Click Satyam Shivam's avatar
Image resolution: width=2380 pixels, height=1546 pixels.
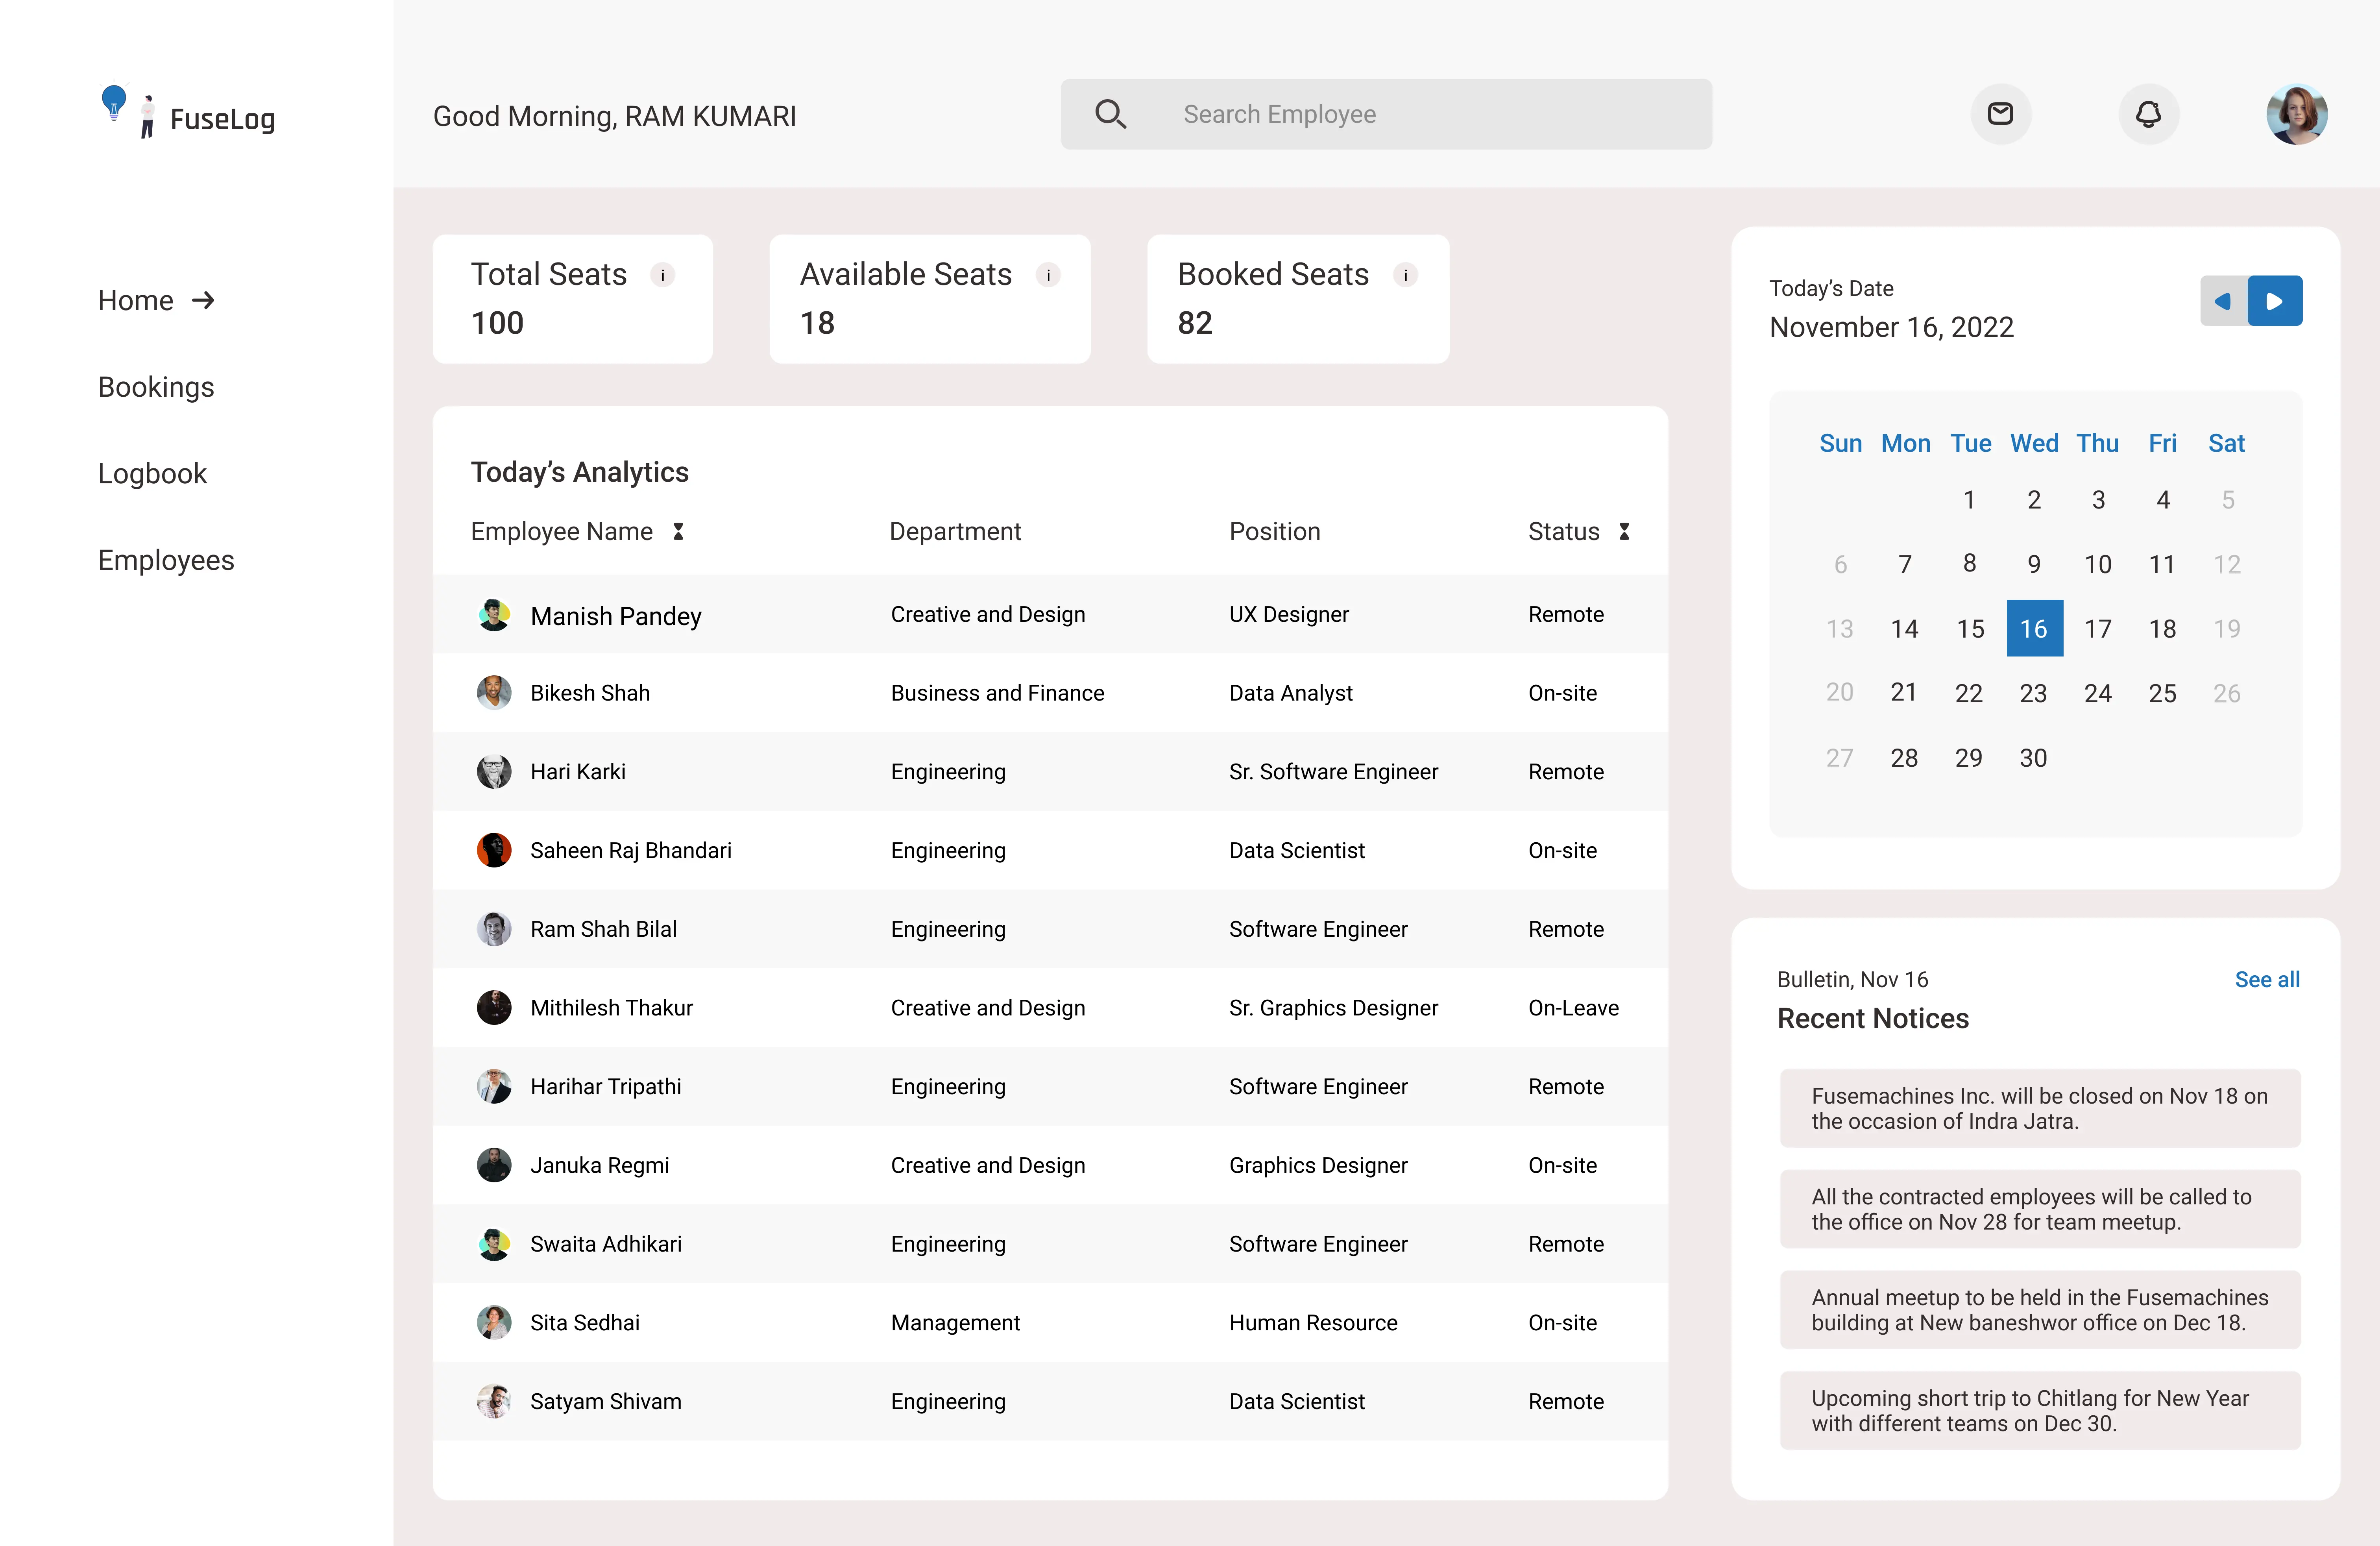click(x=494, y=1402)
